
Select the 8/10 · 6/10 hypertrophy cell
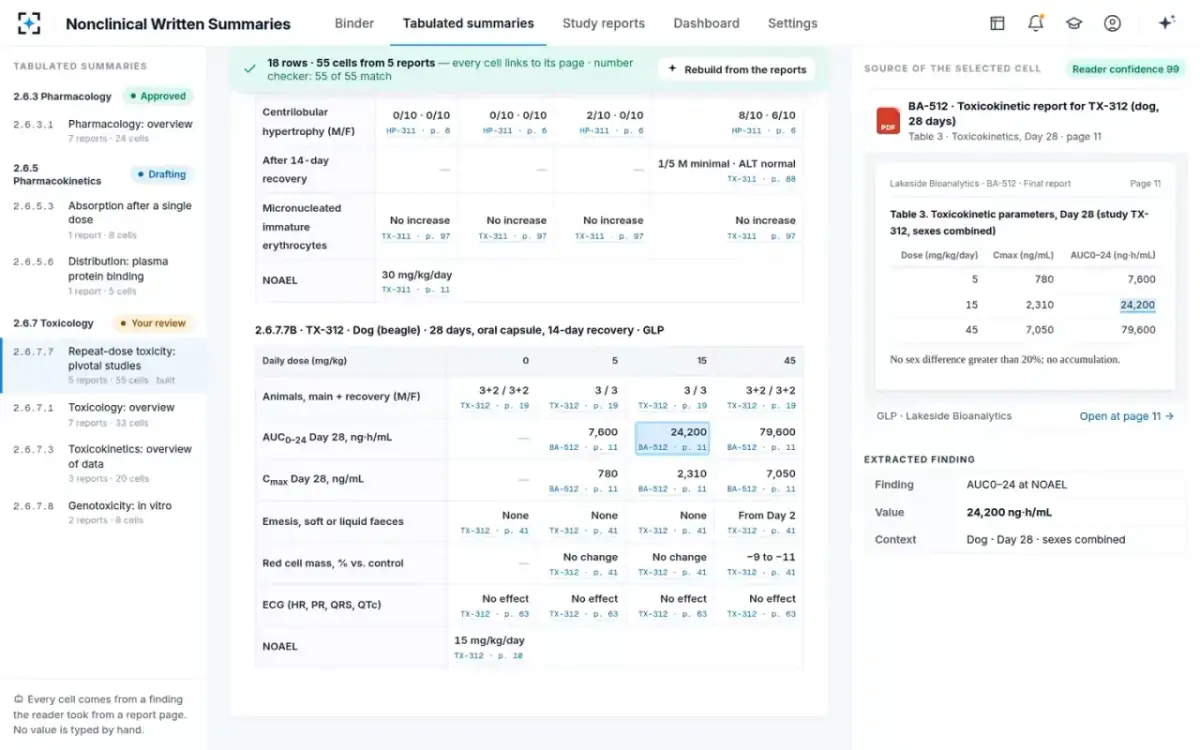click(765, 122)
